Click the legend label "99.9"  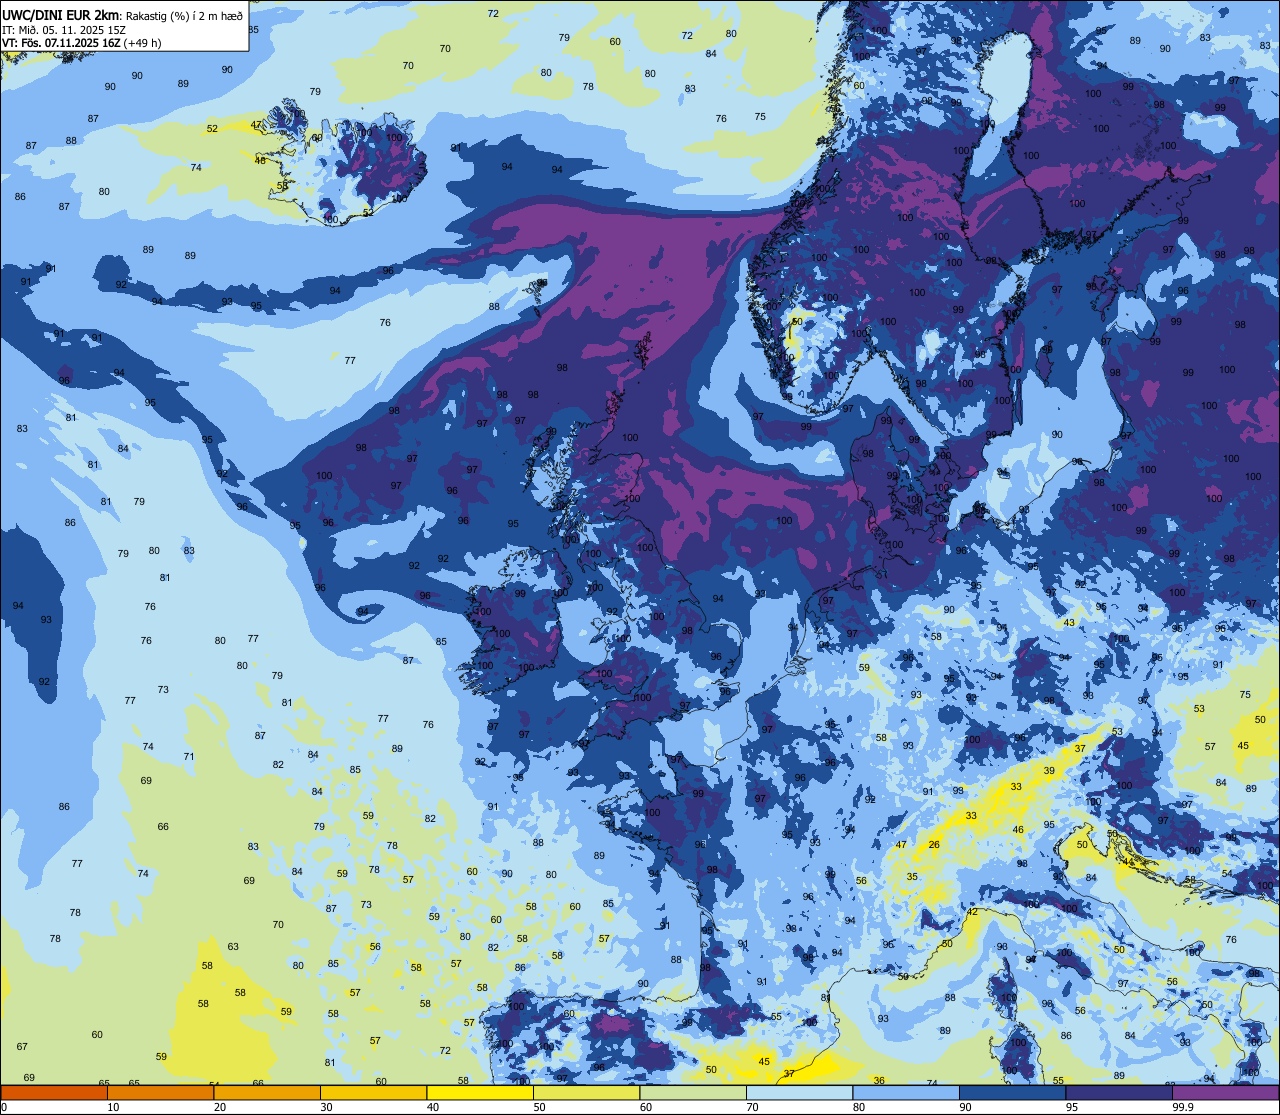[x=1183, y=1107]
